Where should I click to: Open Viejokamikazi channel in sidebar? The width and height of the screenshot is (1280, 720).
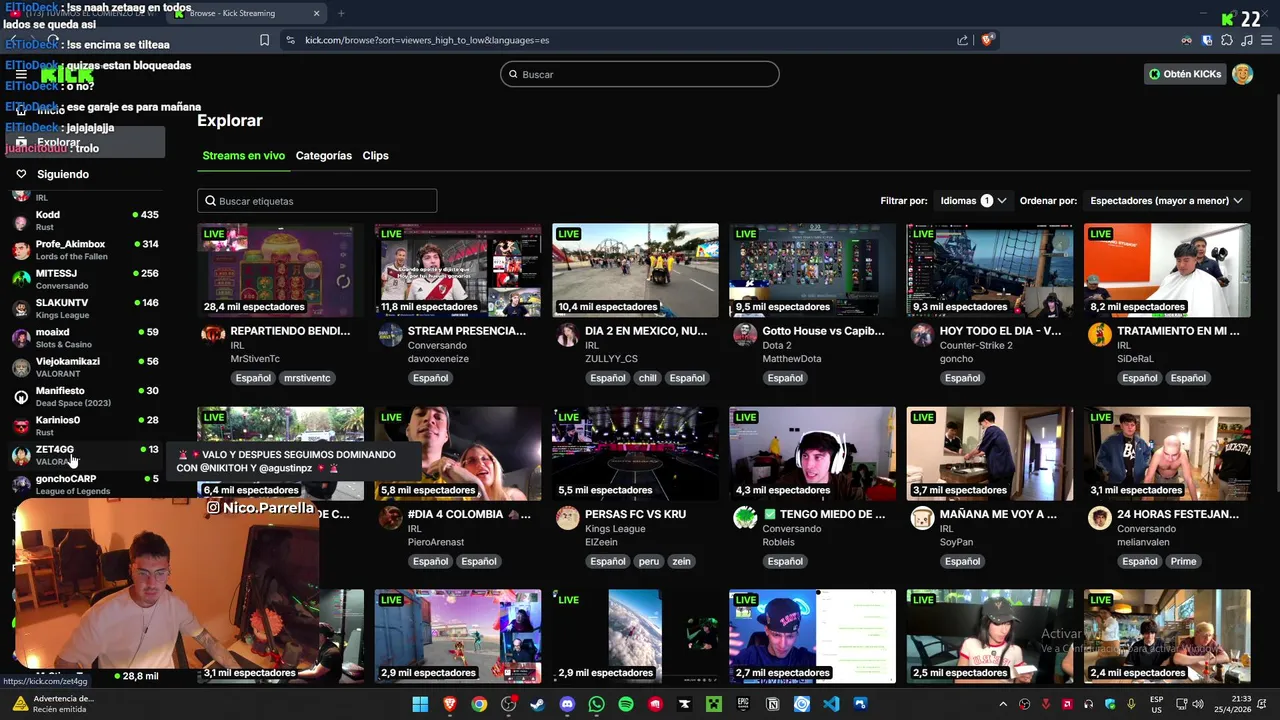(85, 367)
